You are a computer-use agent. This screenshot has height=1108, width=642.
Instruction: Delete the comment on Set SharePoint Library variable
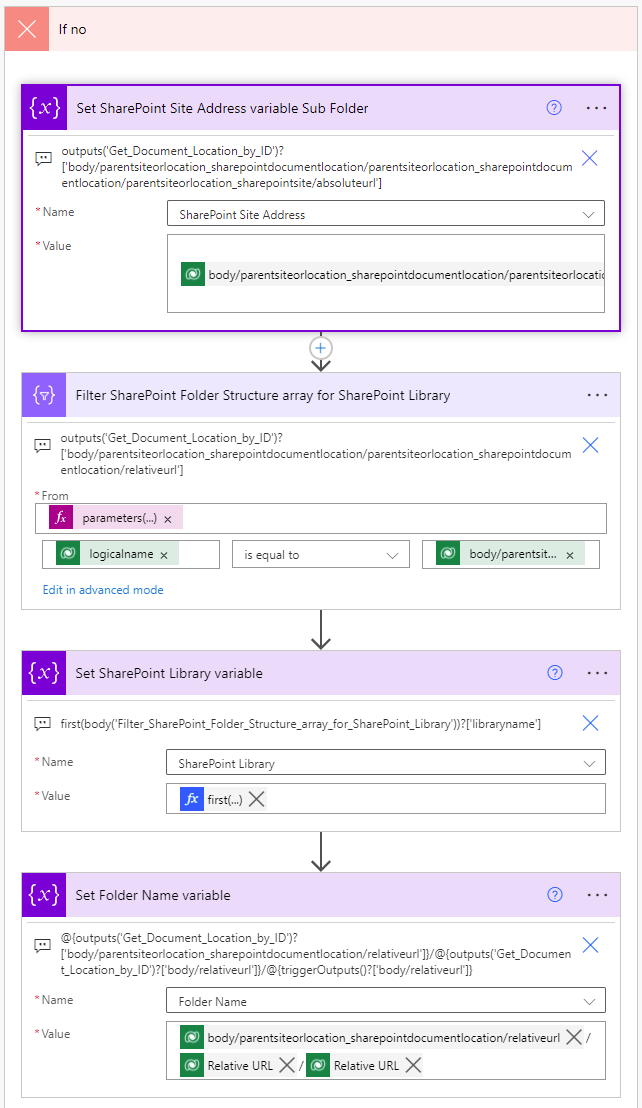(590, 723)
